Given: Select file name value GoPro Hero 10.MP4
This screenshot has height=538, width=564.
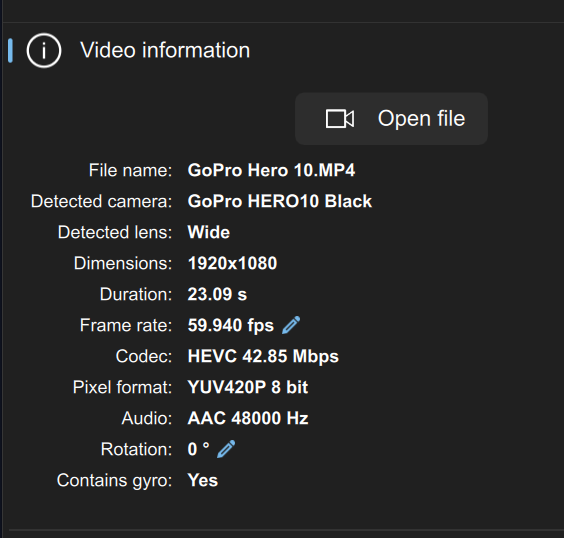Looking at the screenshot, I should pos(271,170).
